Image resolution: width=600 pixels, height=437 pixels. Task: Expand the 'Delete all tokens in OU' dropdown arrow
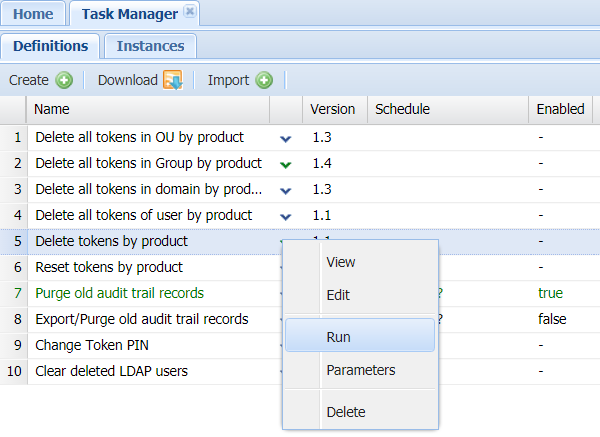point(285,138)
